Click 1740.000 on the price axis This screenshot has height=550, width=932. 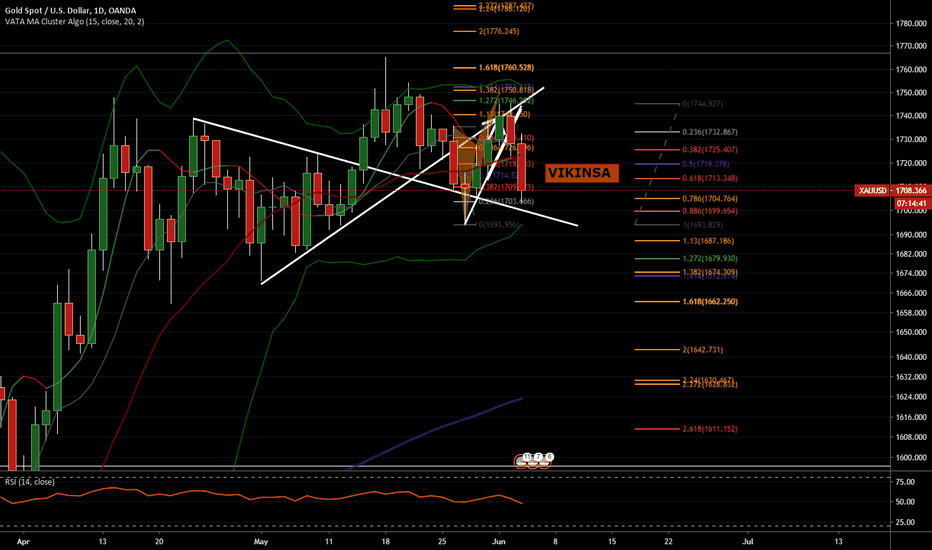click(x=911, y=116)
